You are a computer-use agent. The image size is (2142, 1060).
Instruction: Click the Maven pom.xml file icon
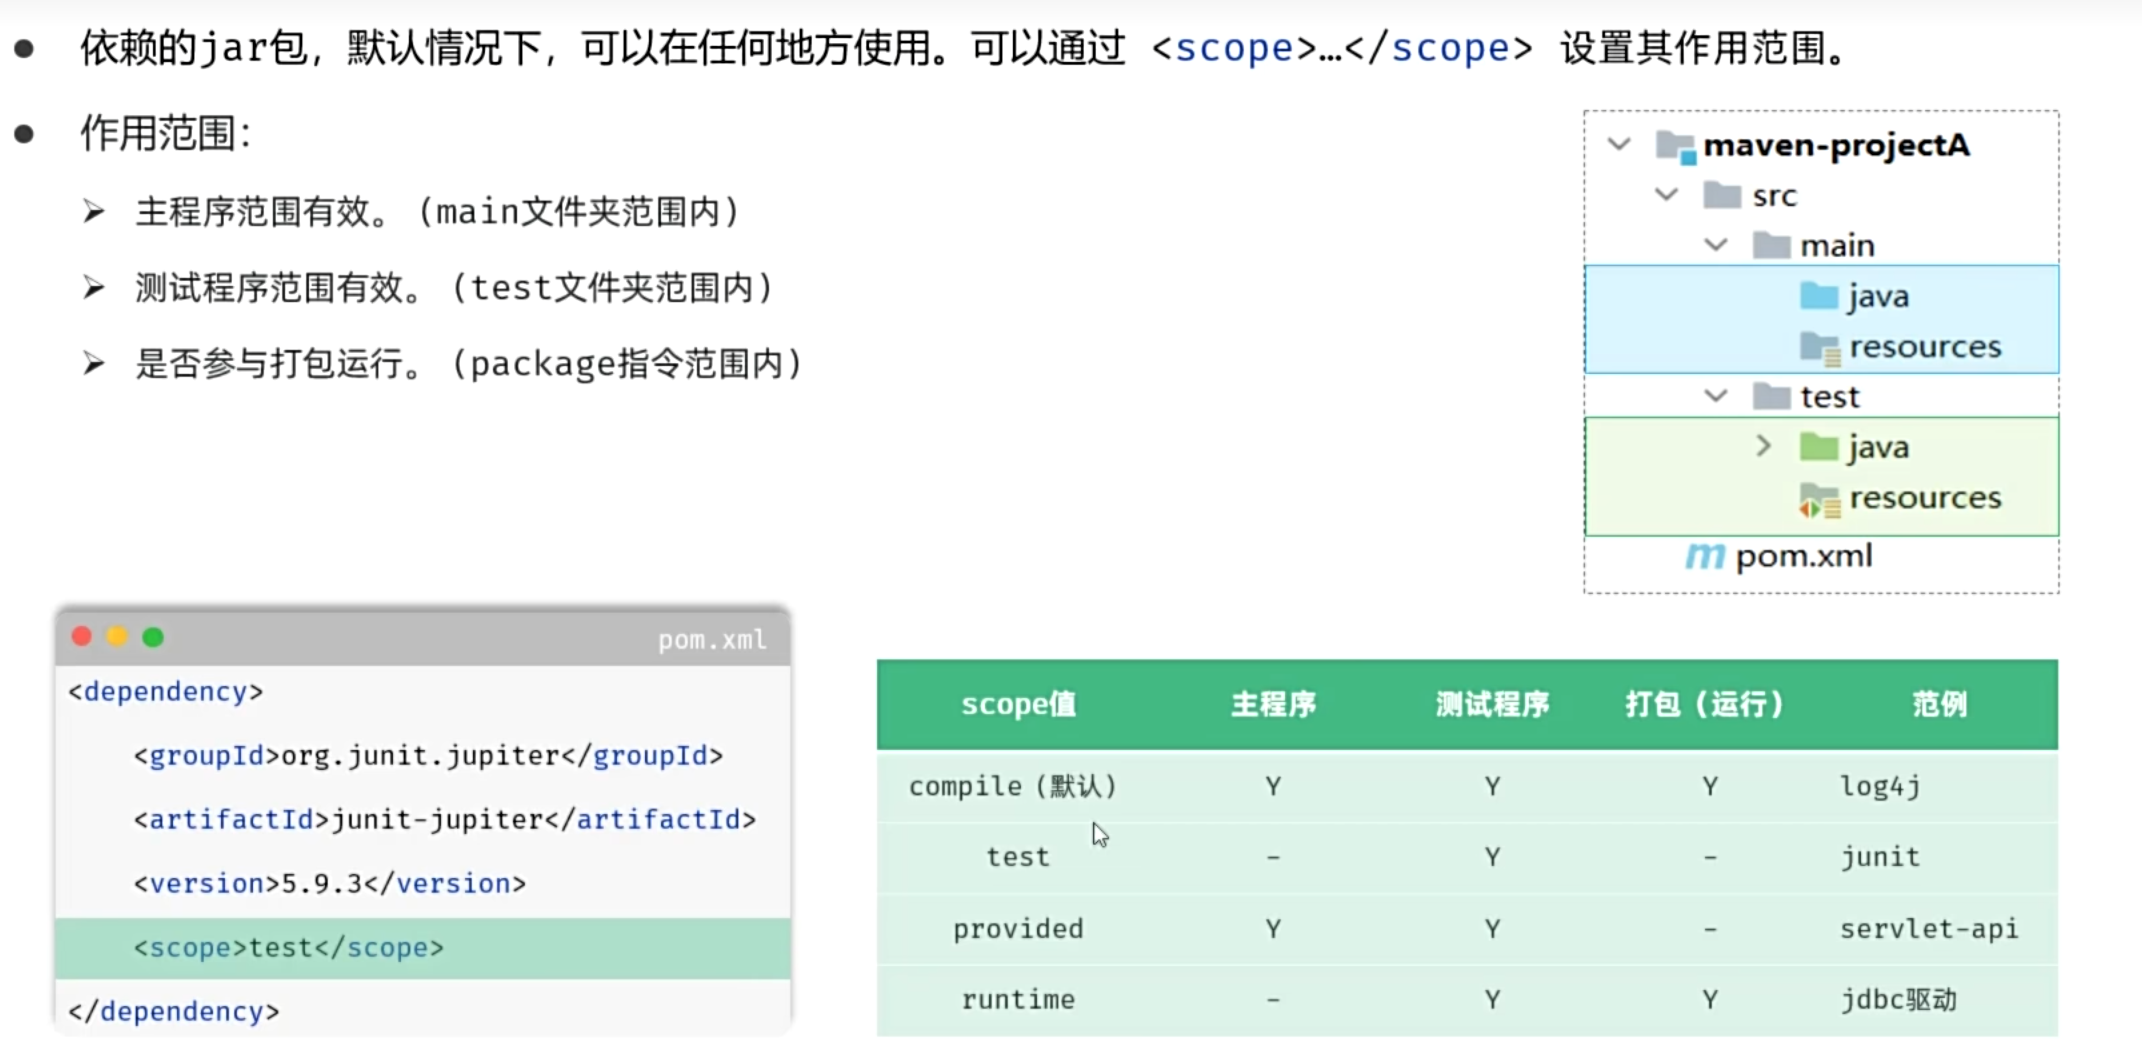tap(1705, 556)
